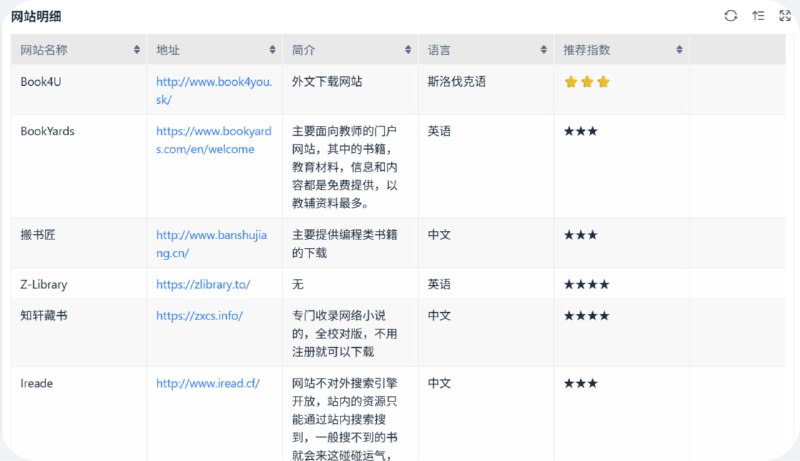800x461 pixels.
Task: Open the iread.cf link
Action: click(208, 383)
